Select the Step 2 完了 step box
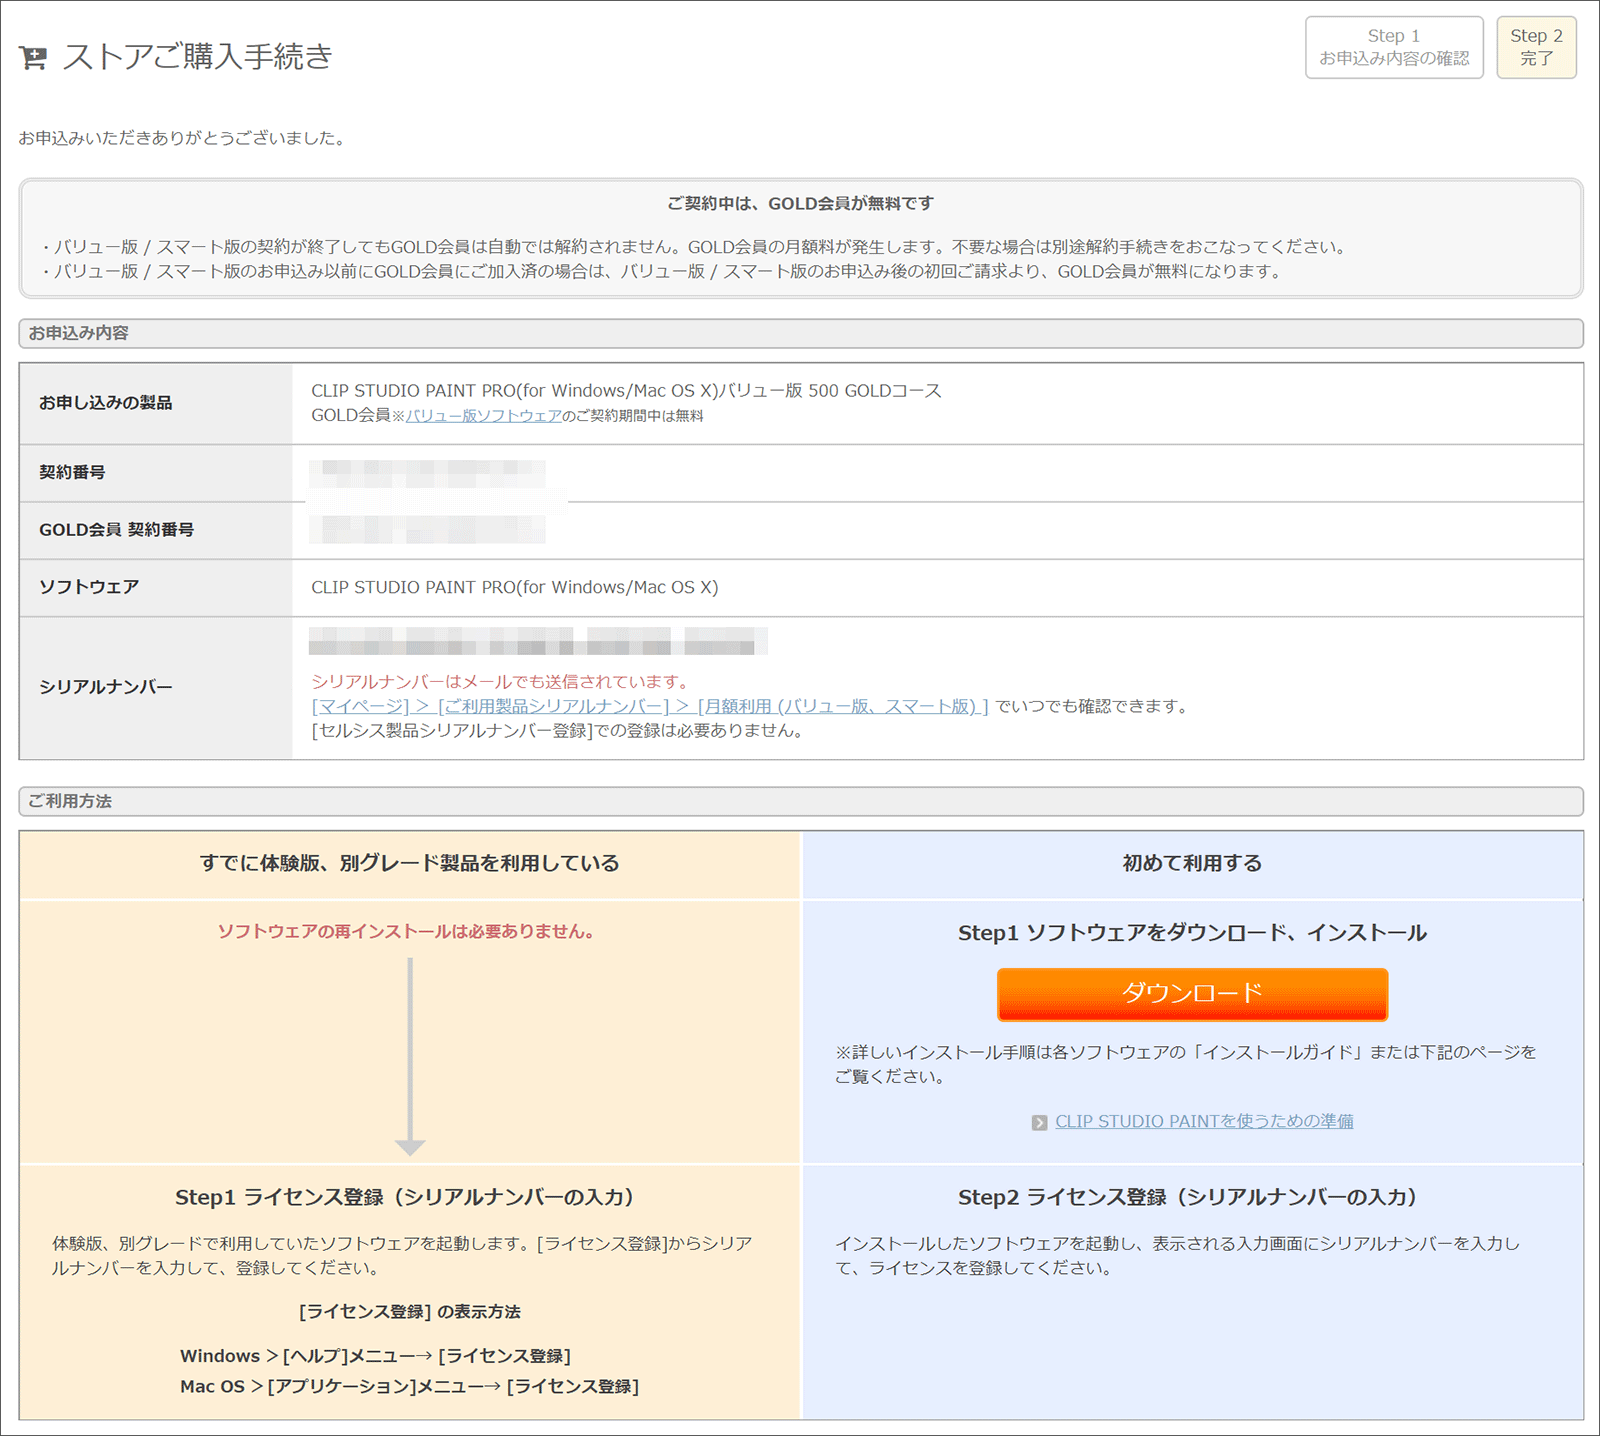Viewport: 1600px width, 1436px height. click(x=1536, y=47)
